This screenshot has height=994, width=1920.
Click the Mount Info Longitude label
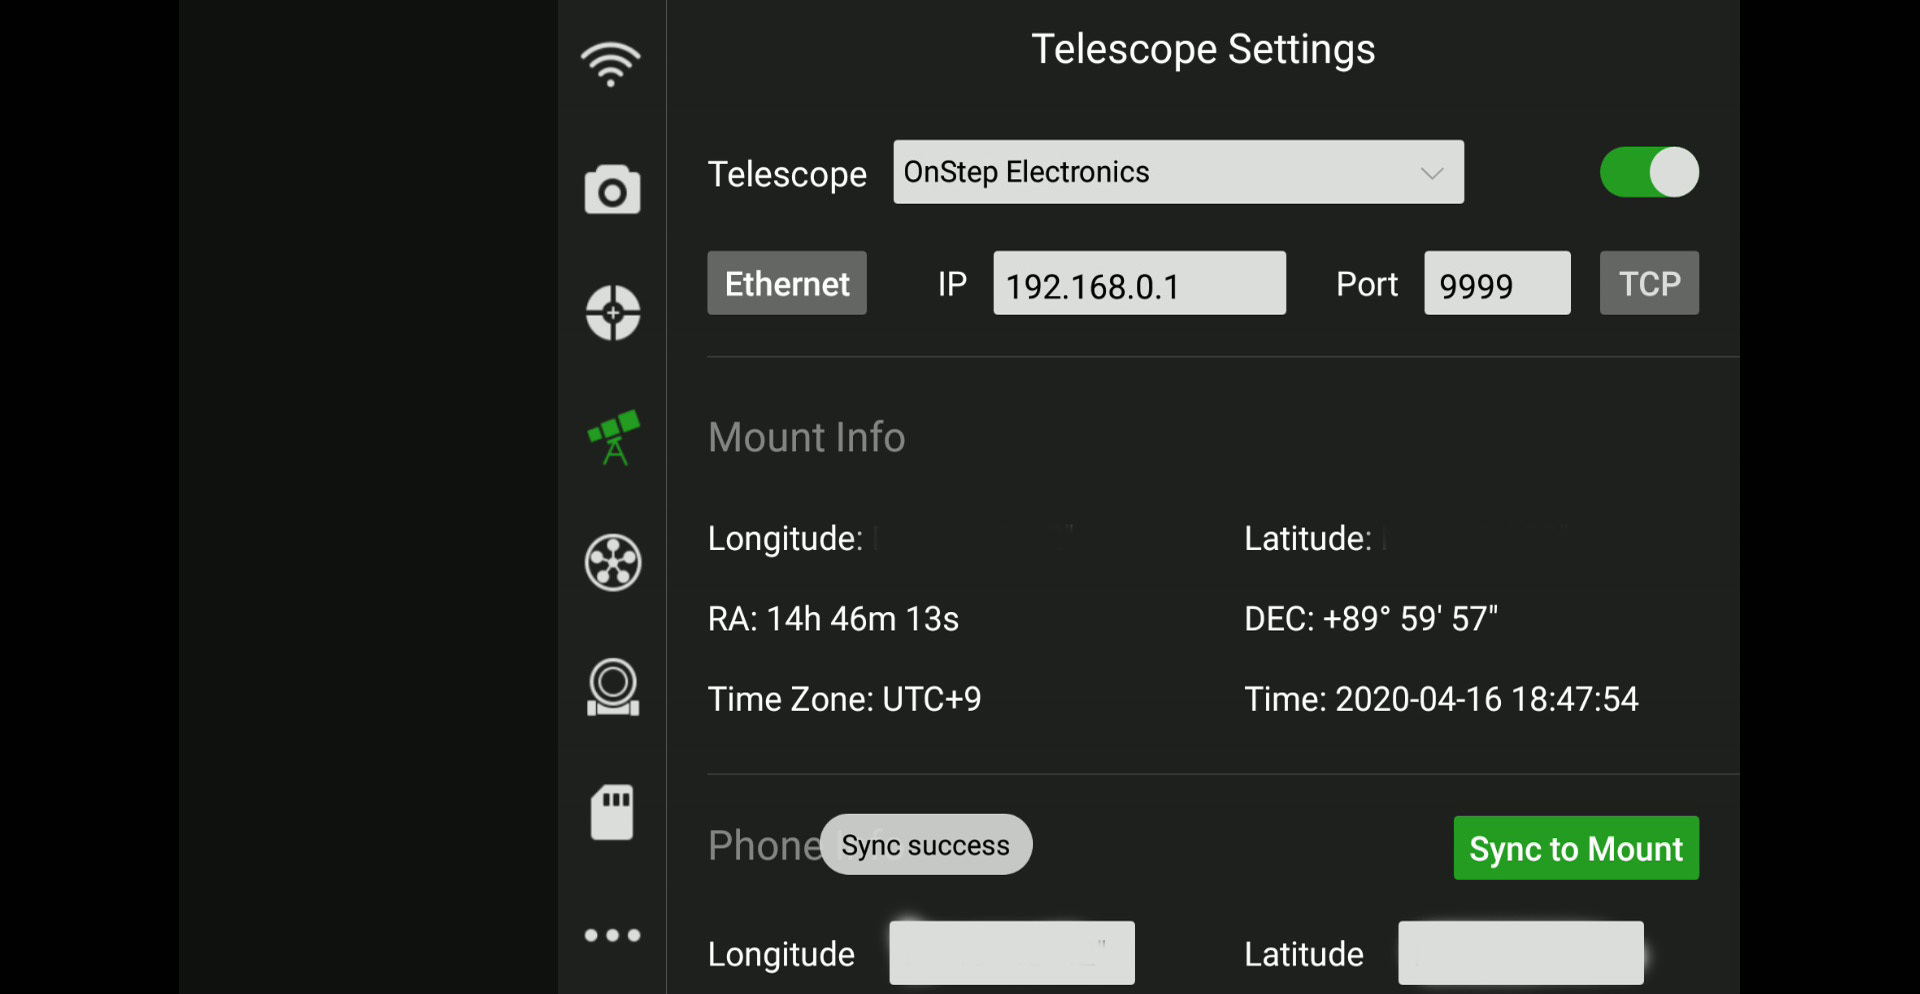(785, 539)
